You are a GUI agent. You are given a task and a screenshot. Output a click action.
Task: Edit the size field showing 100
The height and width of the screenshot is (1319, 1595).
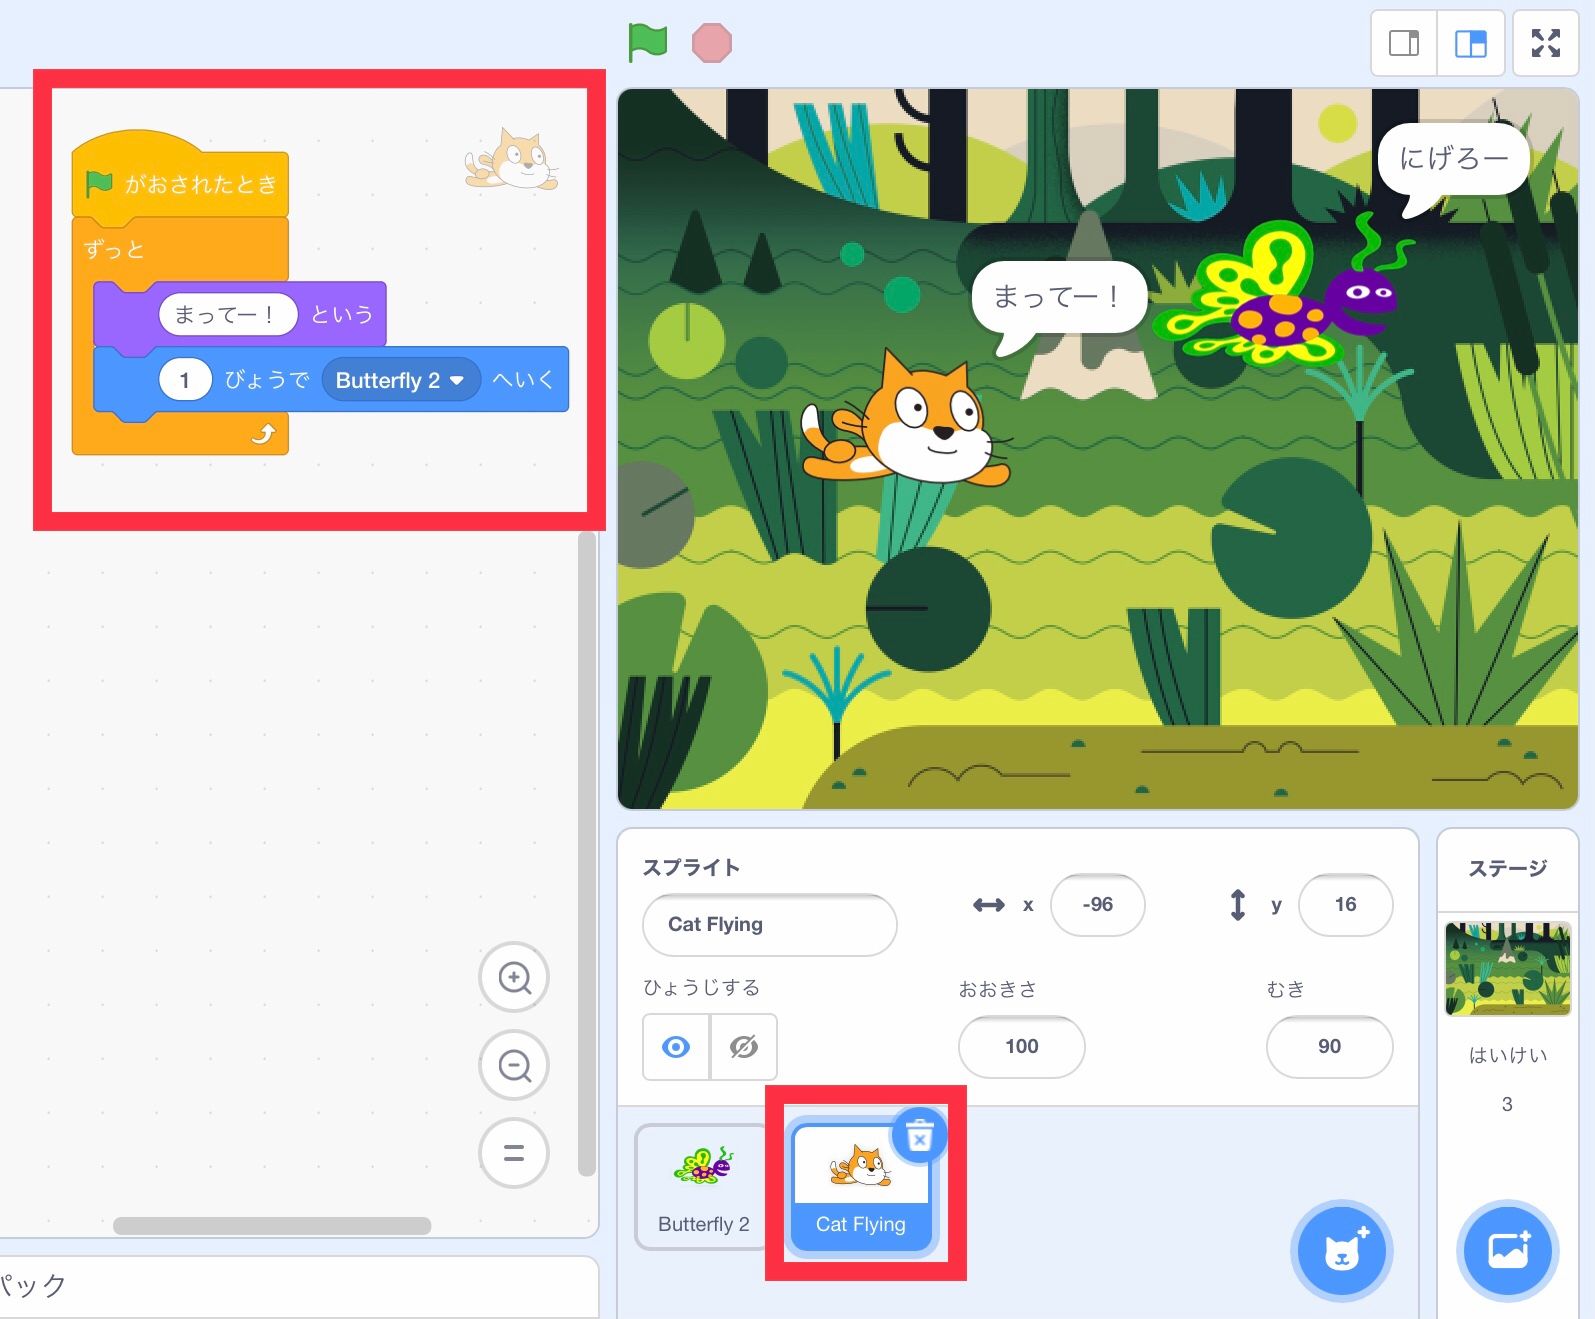pos(1021,1047)
